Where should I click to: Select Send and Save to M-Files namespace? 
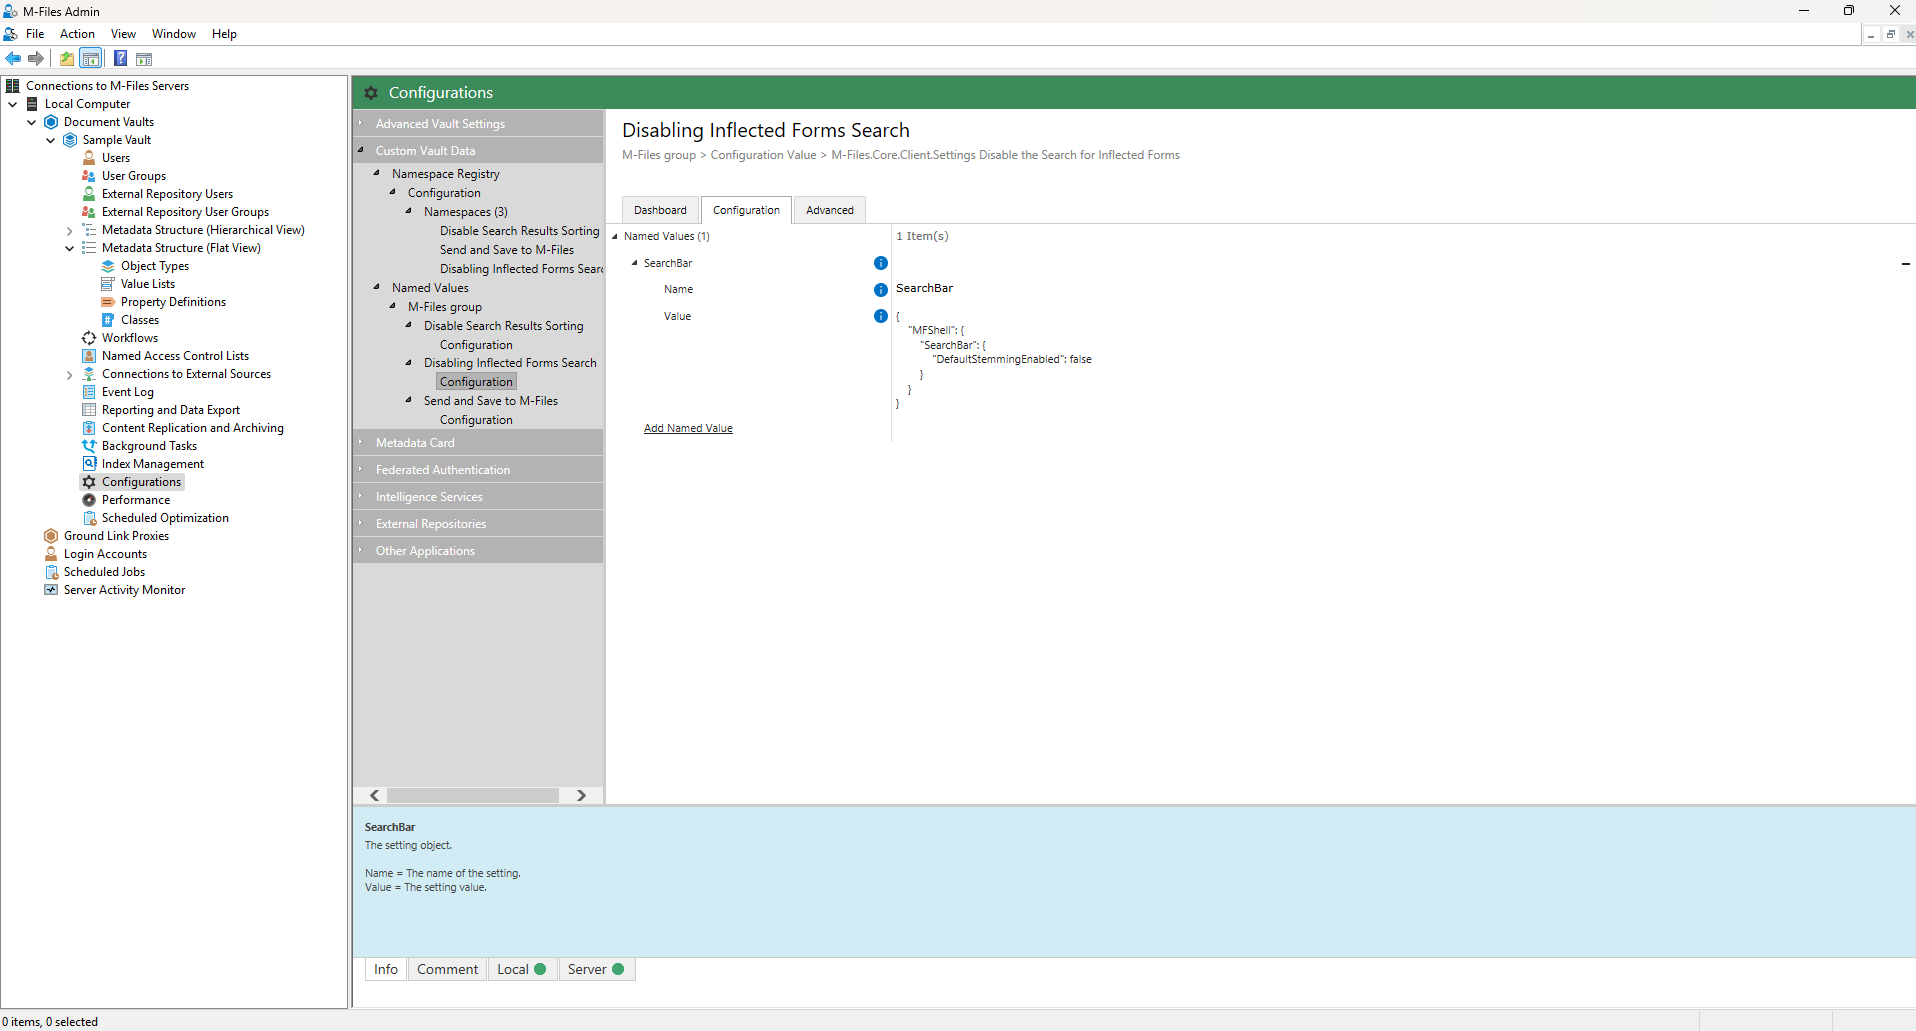point(507,250)
